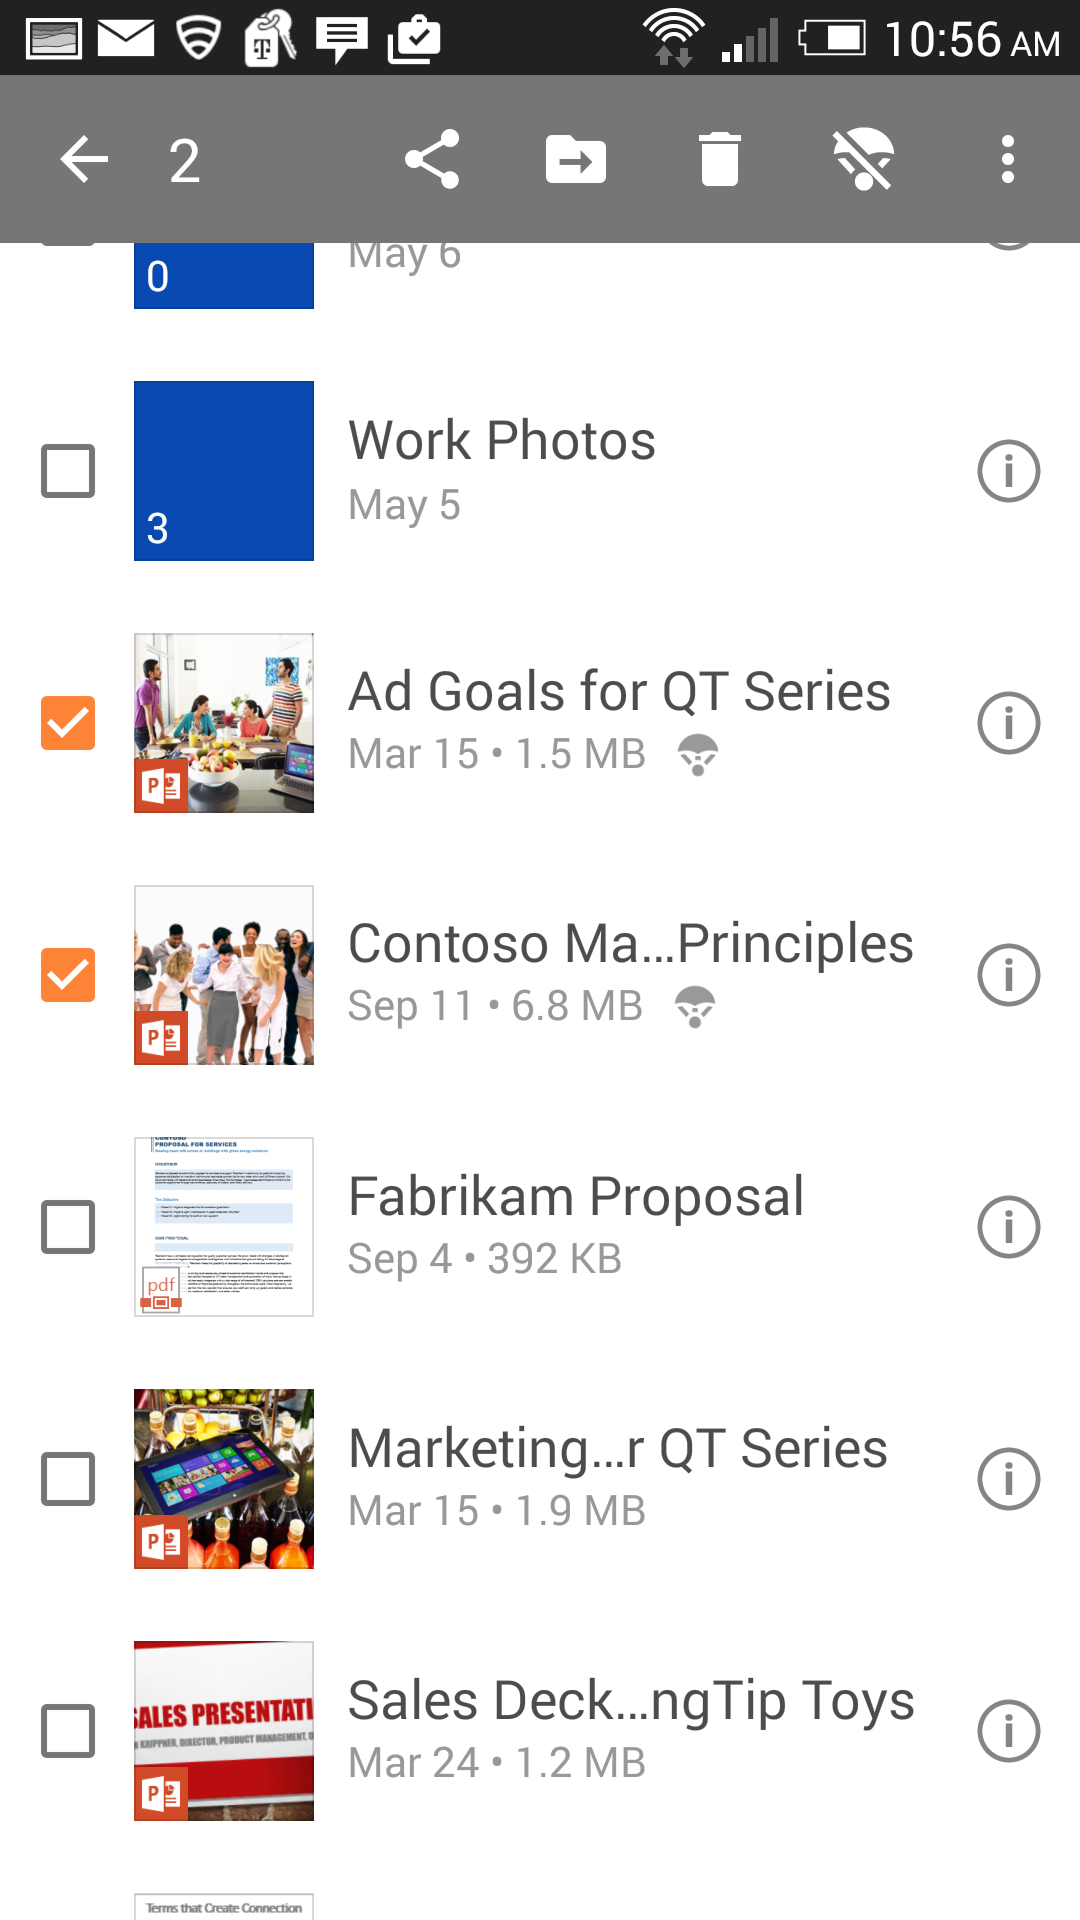Tap the Marketing QT Series thumbnail
This screenshot has height=1920, width=1080.
(224, 1479)
